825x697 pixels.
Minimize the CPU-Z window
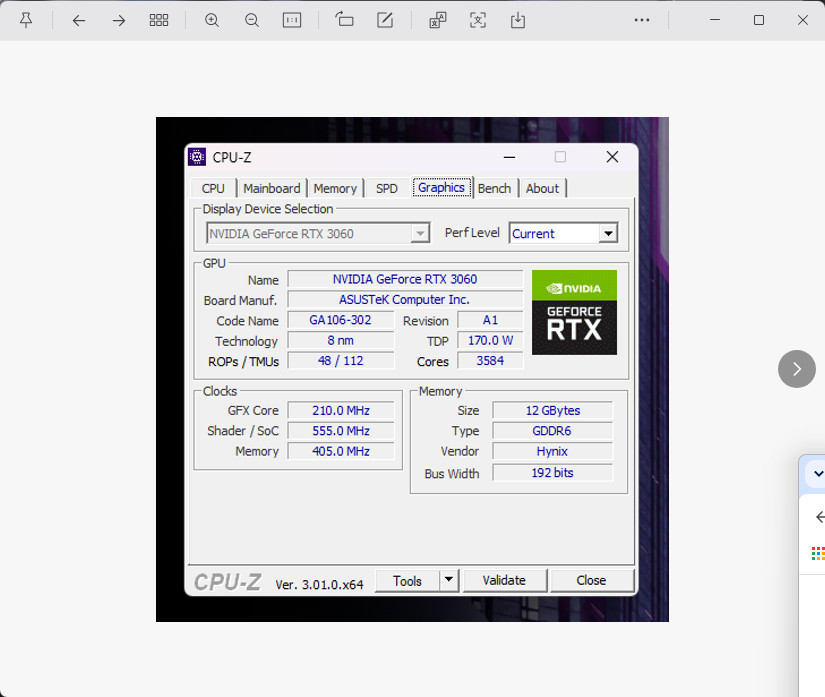(509, 157)
